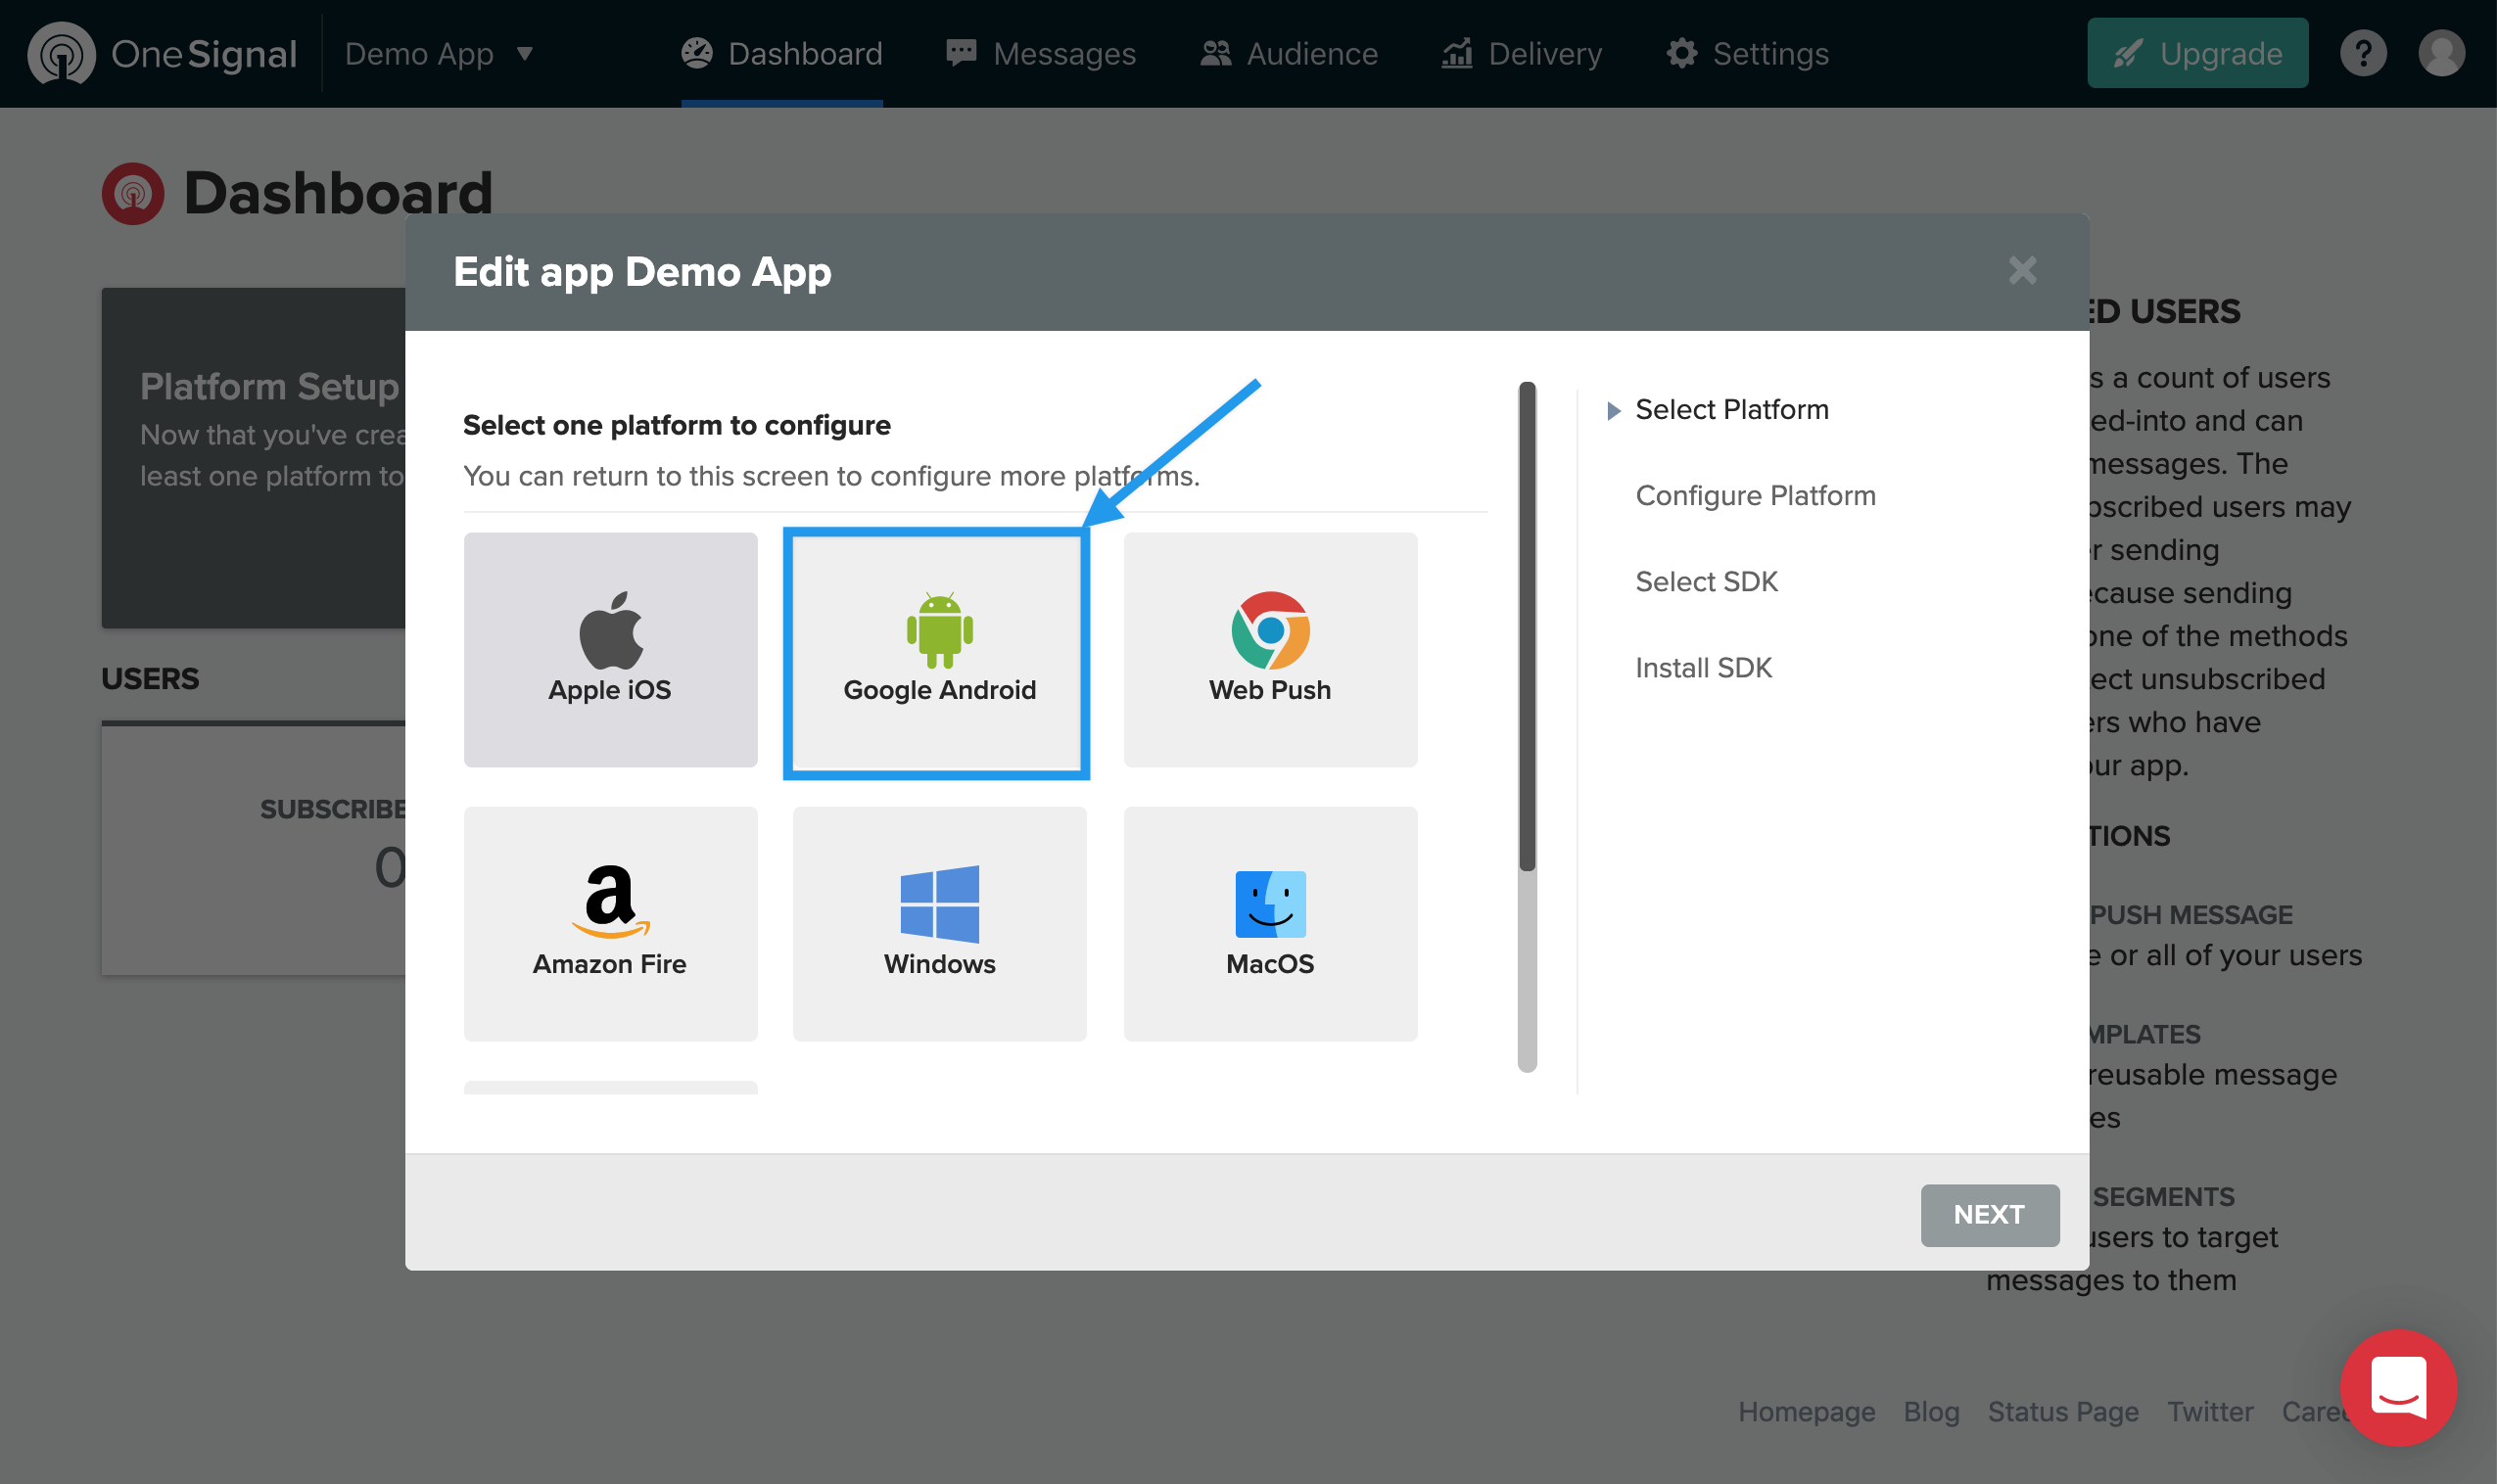Open the Audience tab
The width and height of the screenshot is (2497, 1484).
coord(1288,53)
